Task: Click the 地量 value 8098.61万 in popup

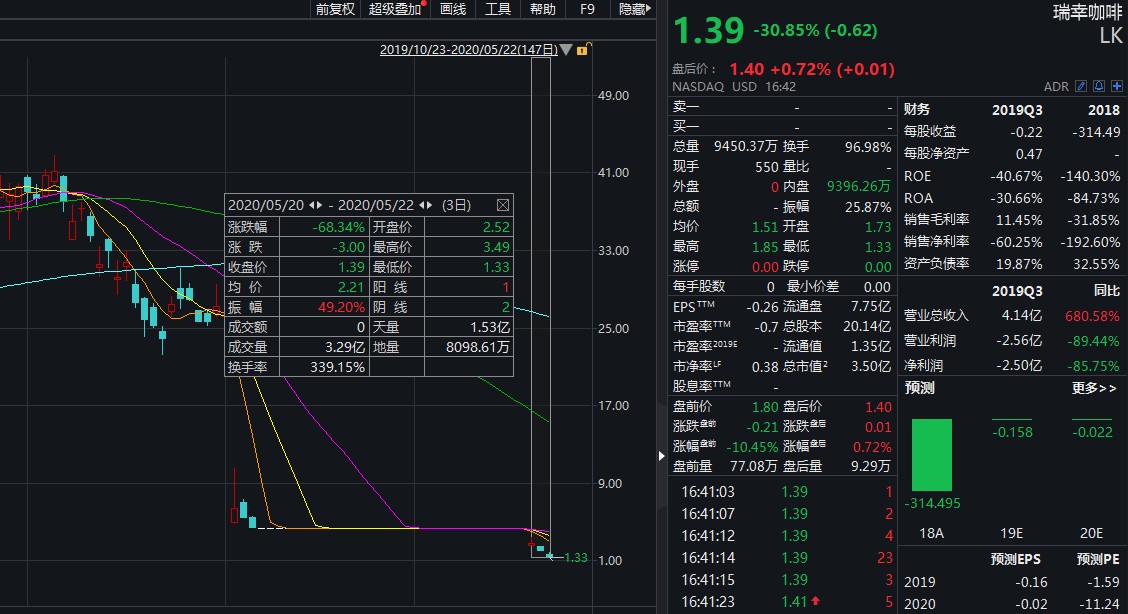Action: click(x=478, y=347)
